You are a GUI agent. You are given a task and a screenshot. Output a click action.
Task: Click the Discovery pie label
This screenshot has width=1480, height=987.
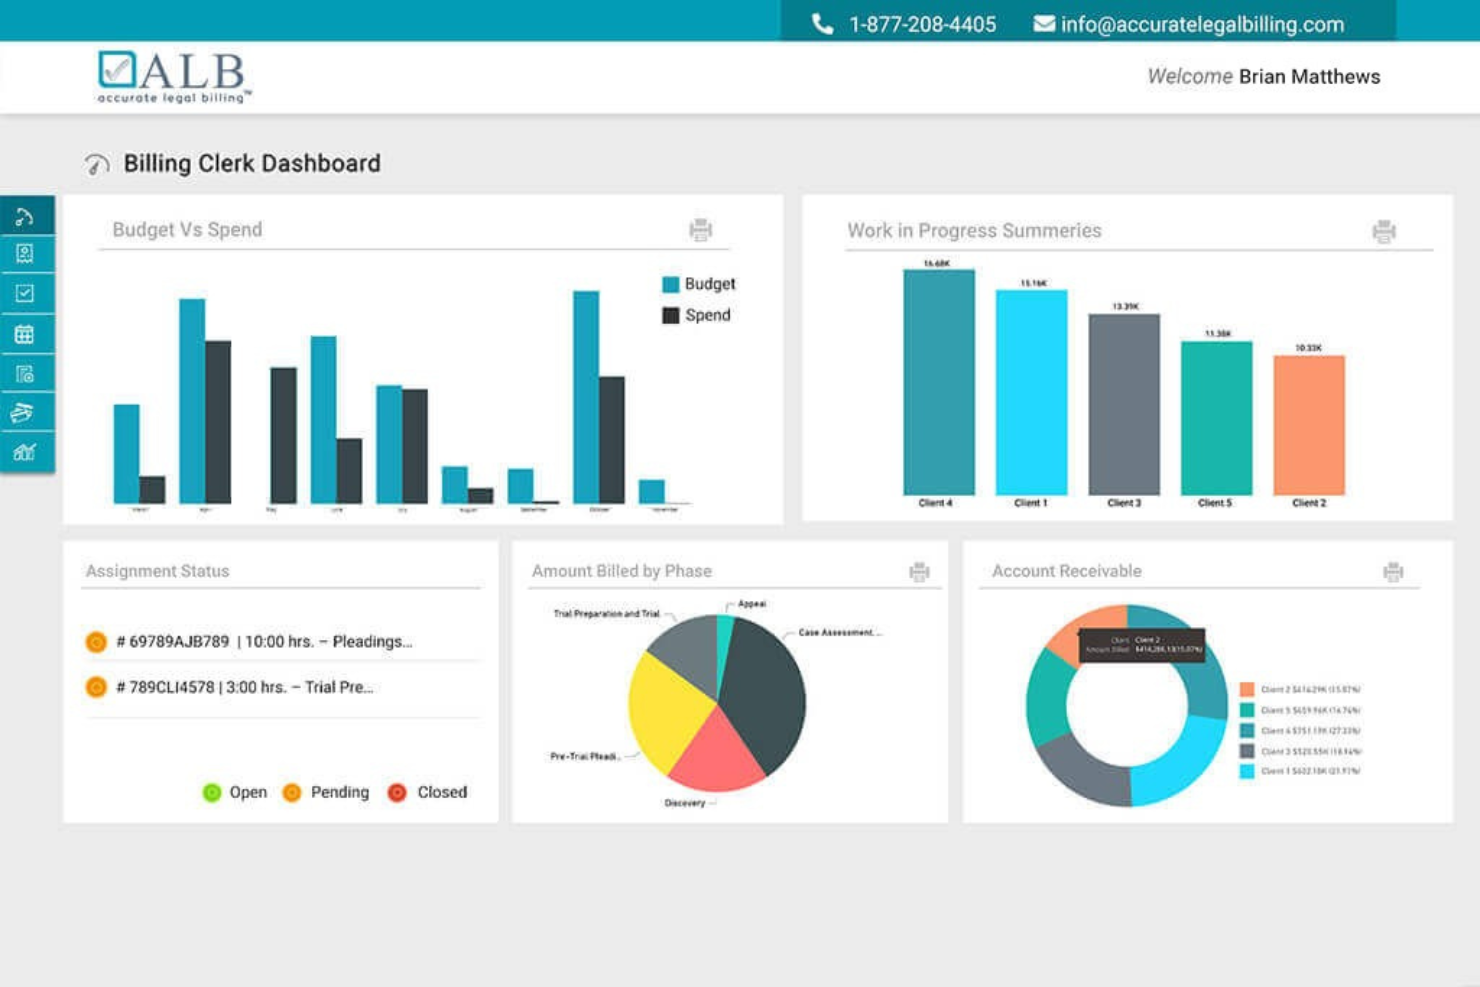(x=685, y=803)
